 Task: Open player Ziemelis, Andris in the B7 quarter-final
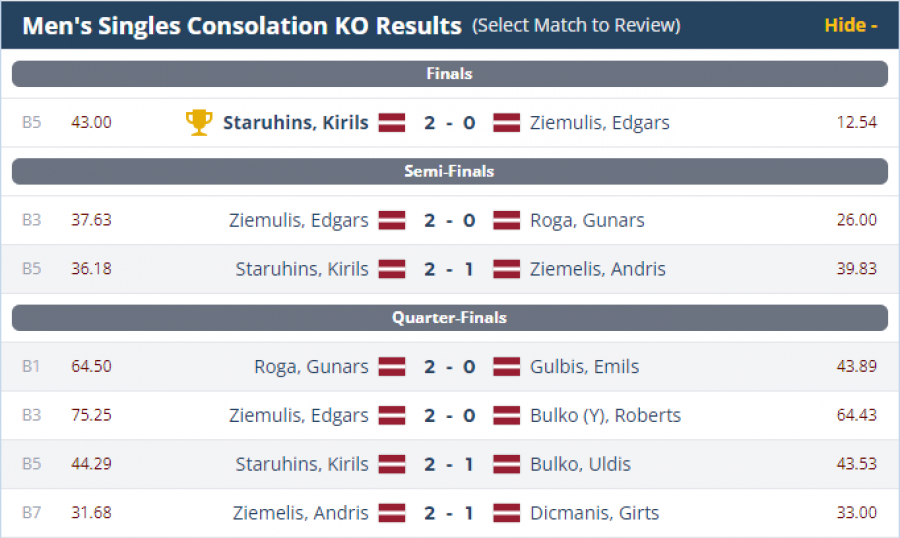tap(300, 513)
